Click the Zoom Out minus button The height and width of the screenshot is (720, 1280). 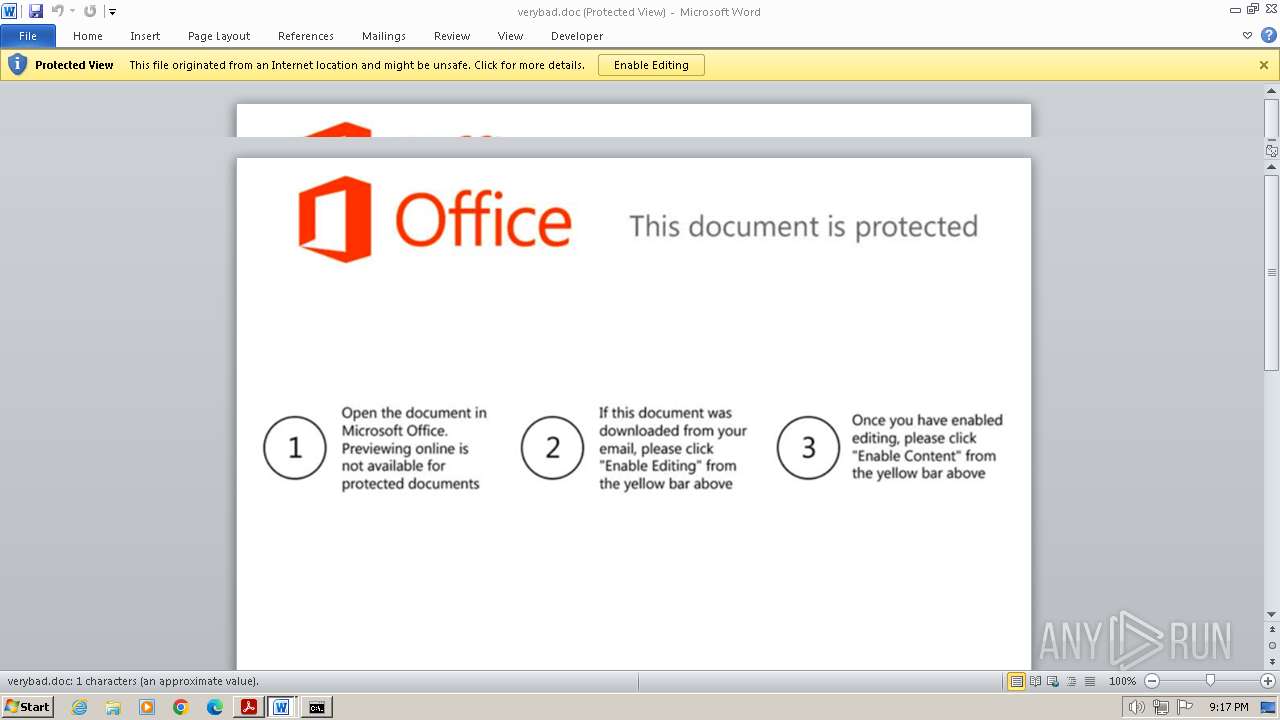tap(1152, 681)
